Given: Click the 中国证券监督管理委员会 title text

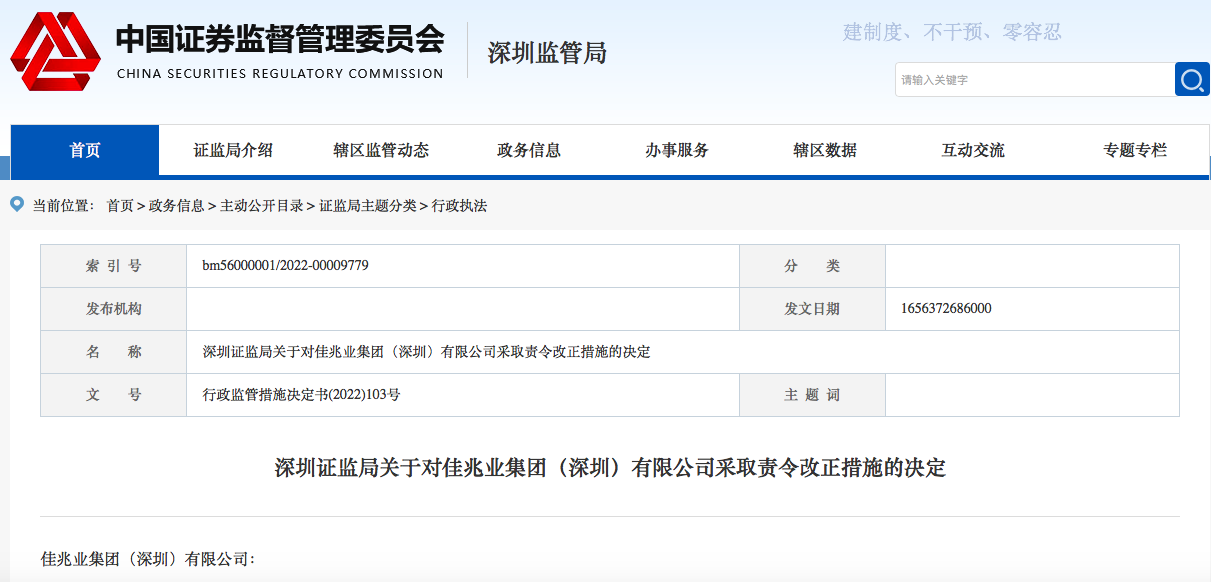Looking at the screenshot, I should tap(280, 40).
